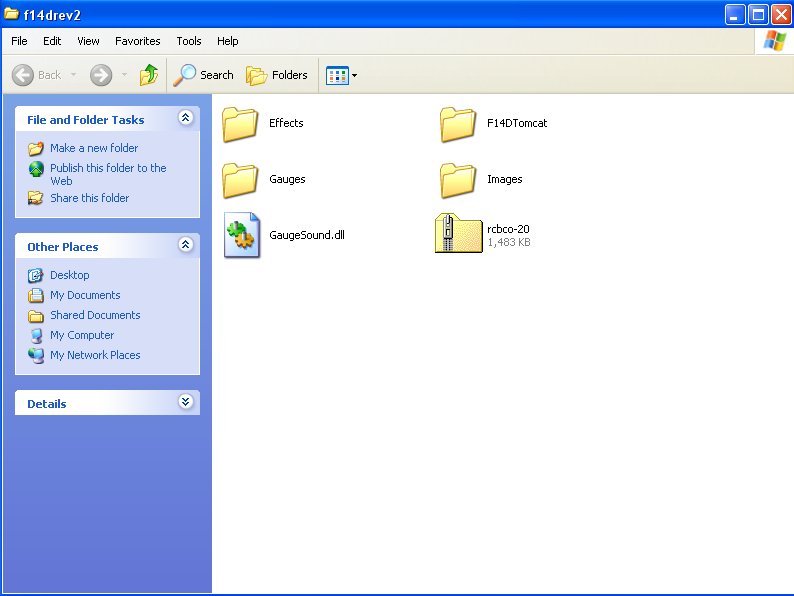Click the Share this folder link
The image size is (794, 596).
[x=89, y=198]
